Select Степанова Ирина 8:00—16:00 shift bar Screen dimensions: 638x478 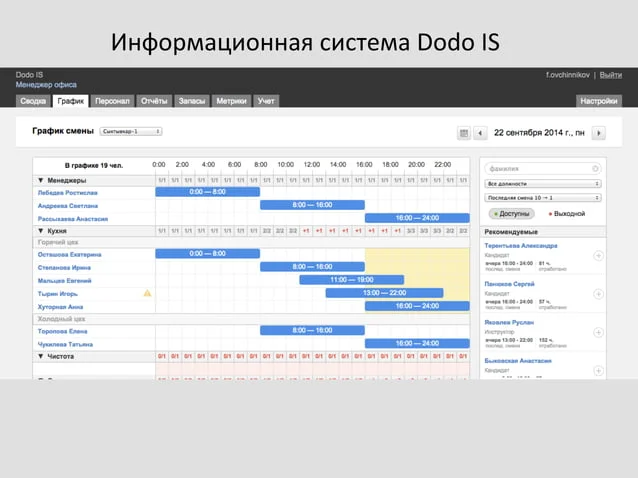tap(312, 266)
